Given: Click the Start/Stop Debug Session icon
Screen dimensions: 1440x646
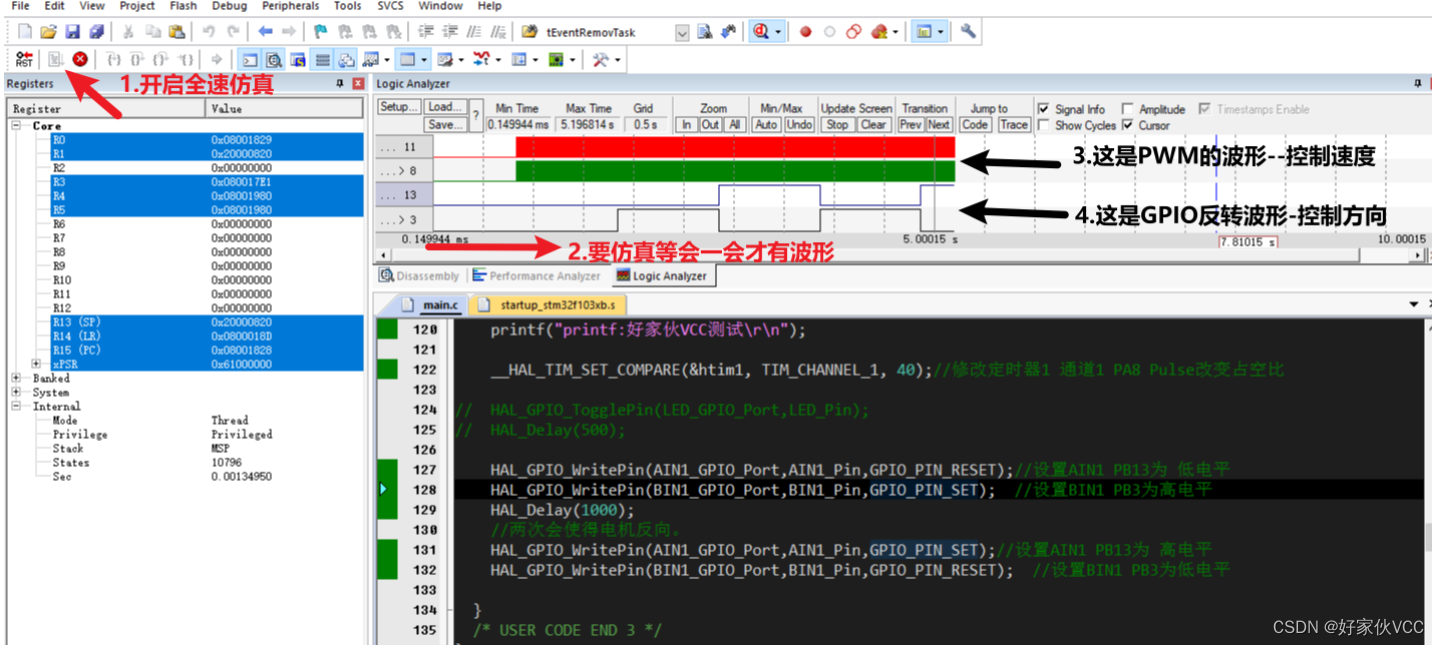Looking at the screenshot, I should click(x=762, y=32).
